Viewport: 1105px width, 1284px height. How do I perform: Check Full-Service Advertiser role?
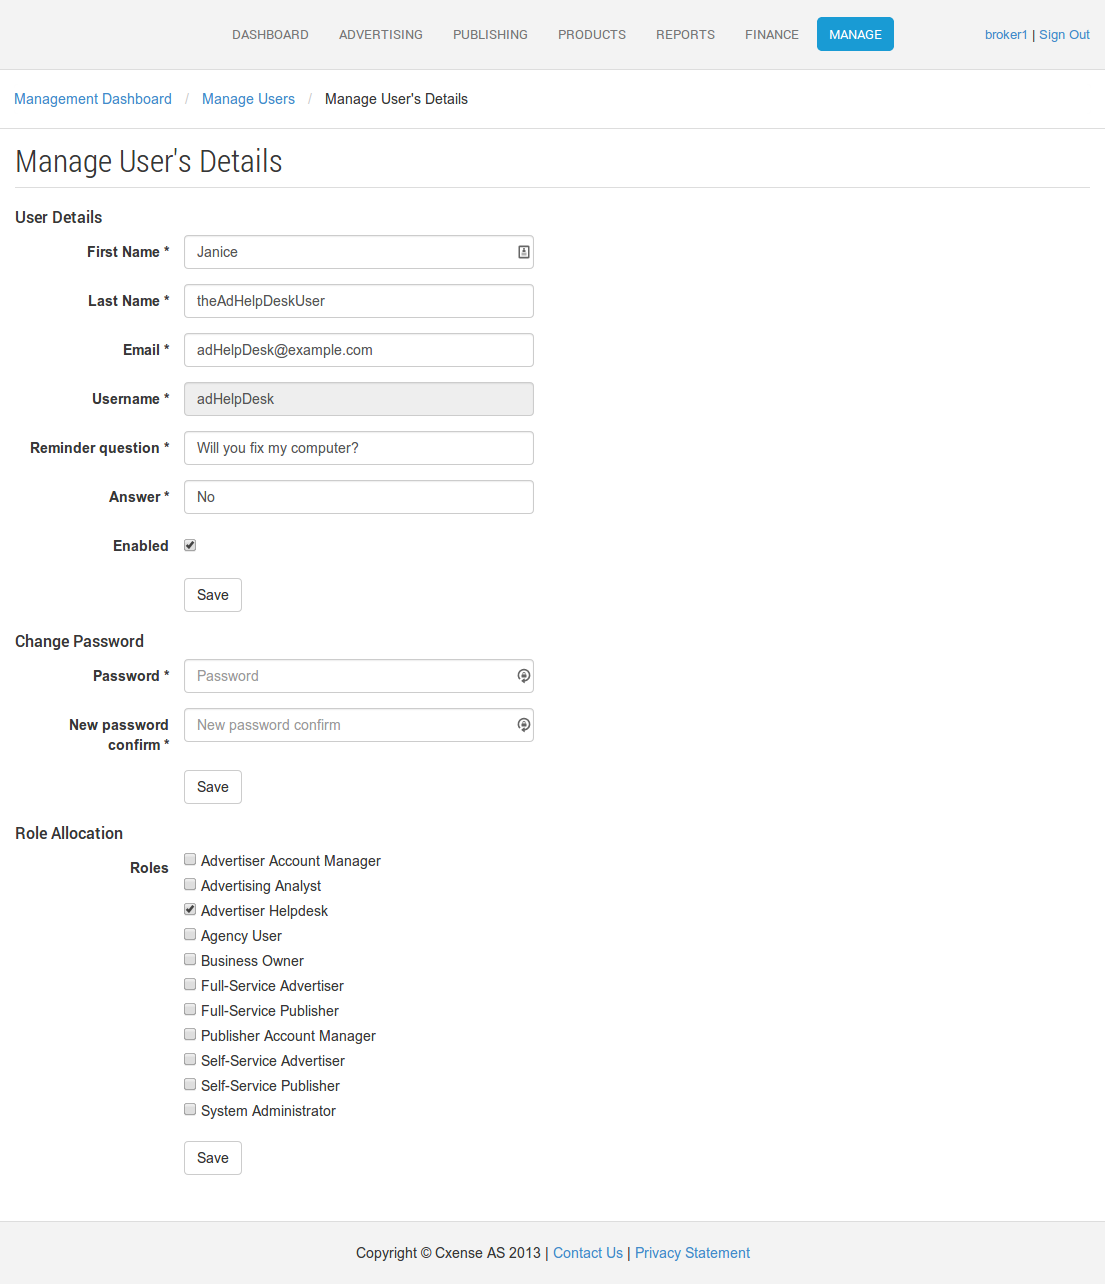(x=190, y=984)
